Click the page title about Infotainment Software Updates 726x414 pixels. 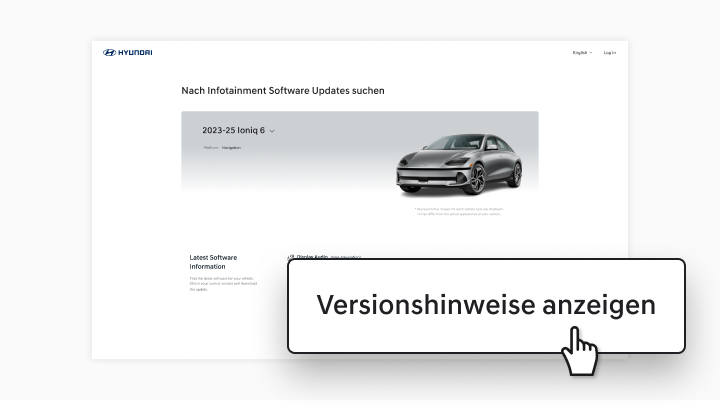point(283,91)
